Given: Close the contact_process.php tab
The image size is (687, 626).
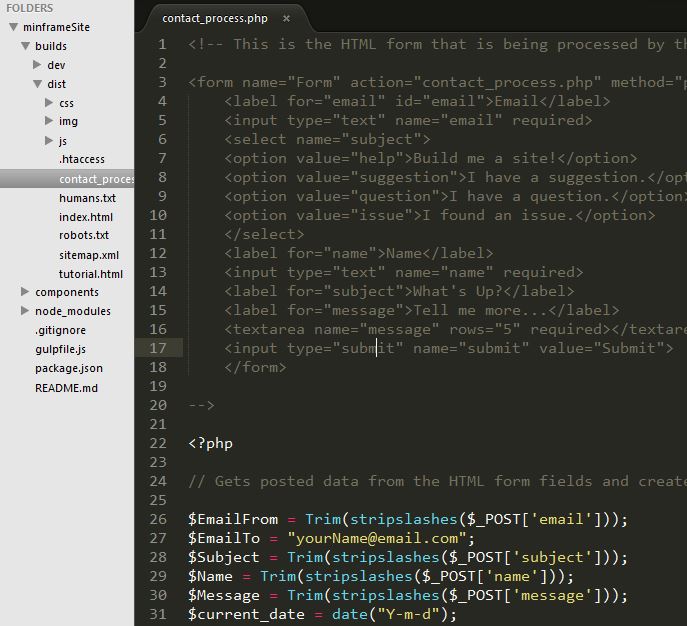Looking at the screenshot, I should click(286, 18).
